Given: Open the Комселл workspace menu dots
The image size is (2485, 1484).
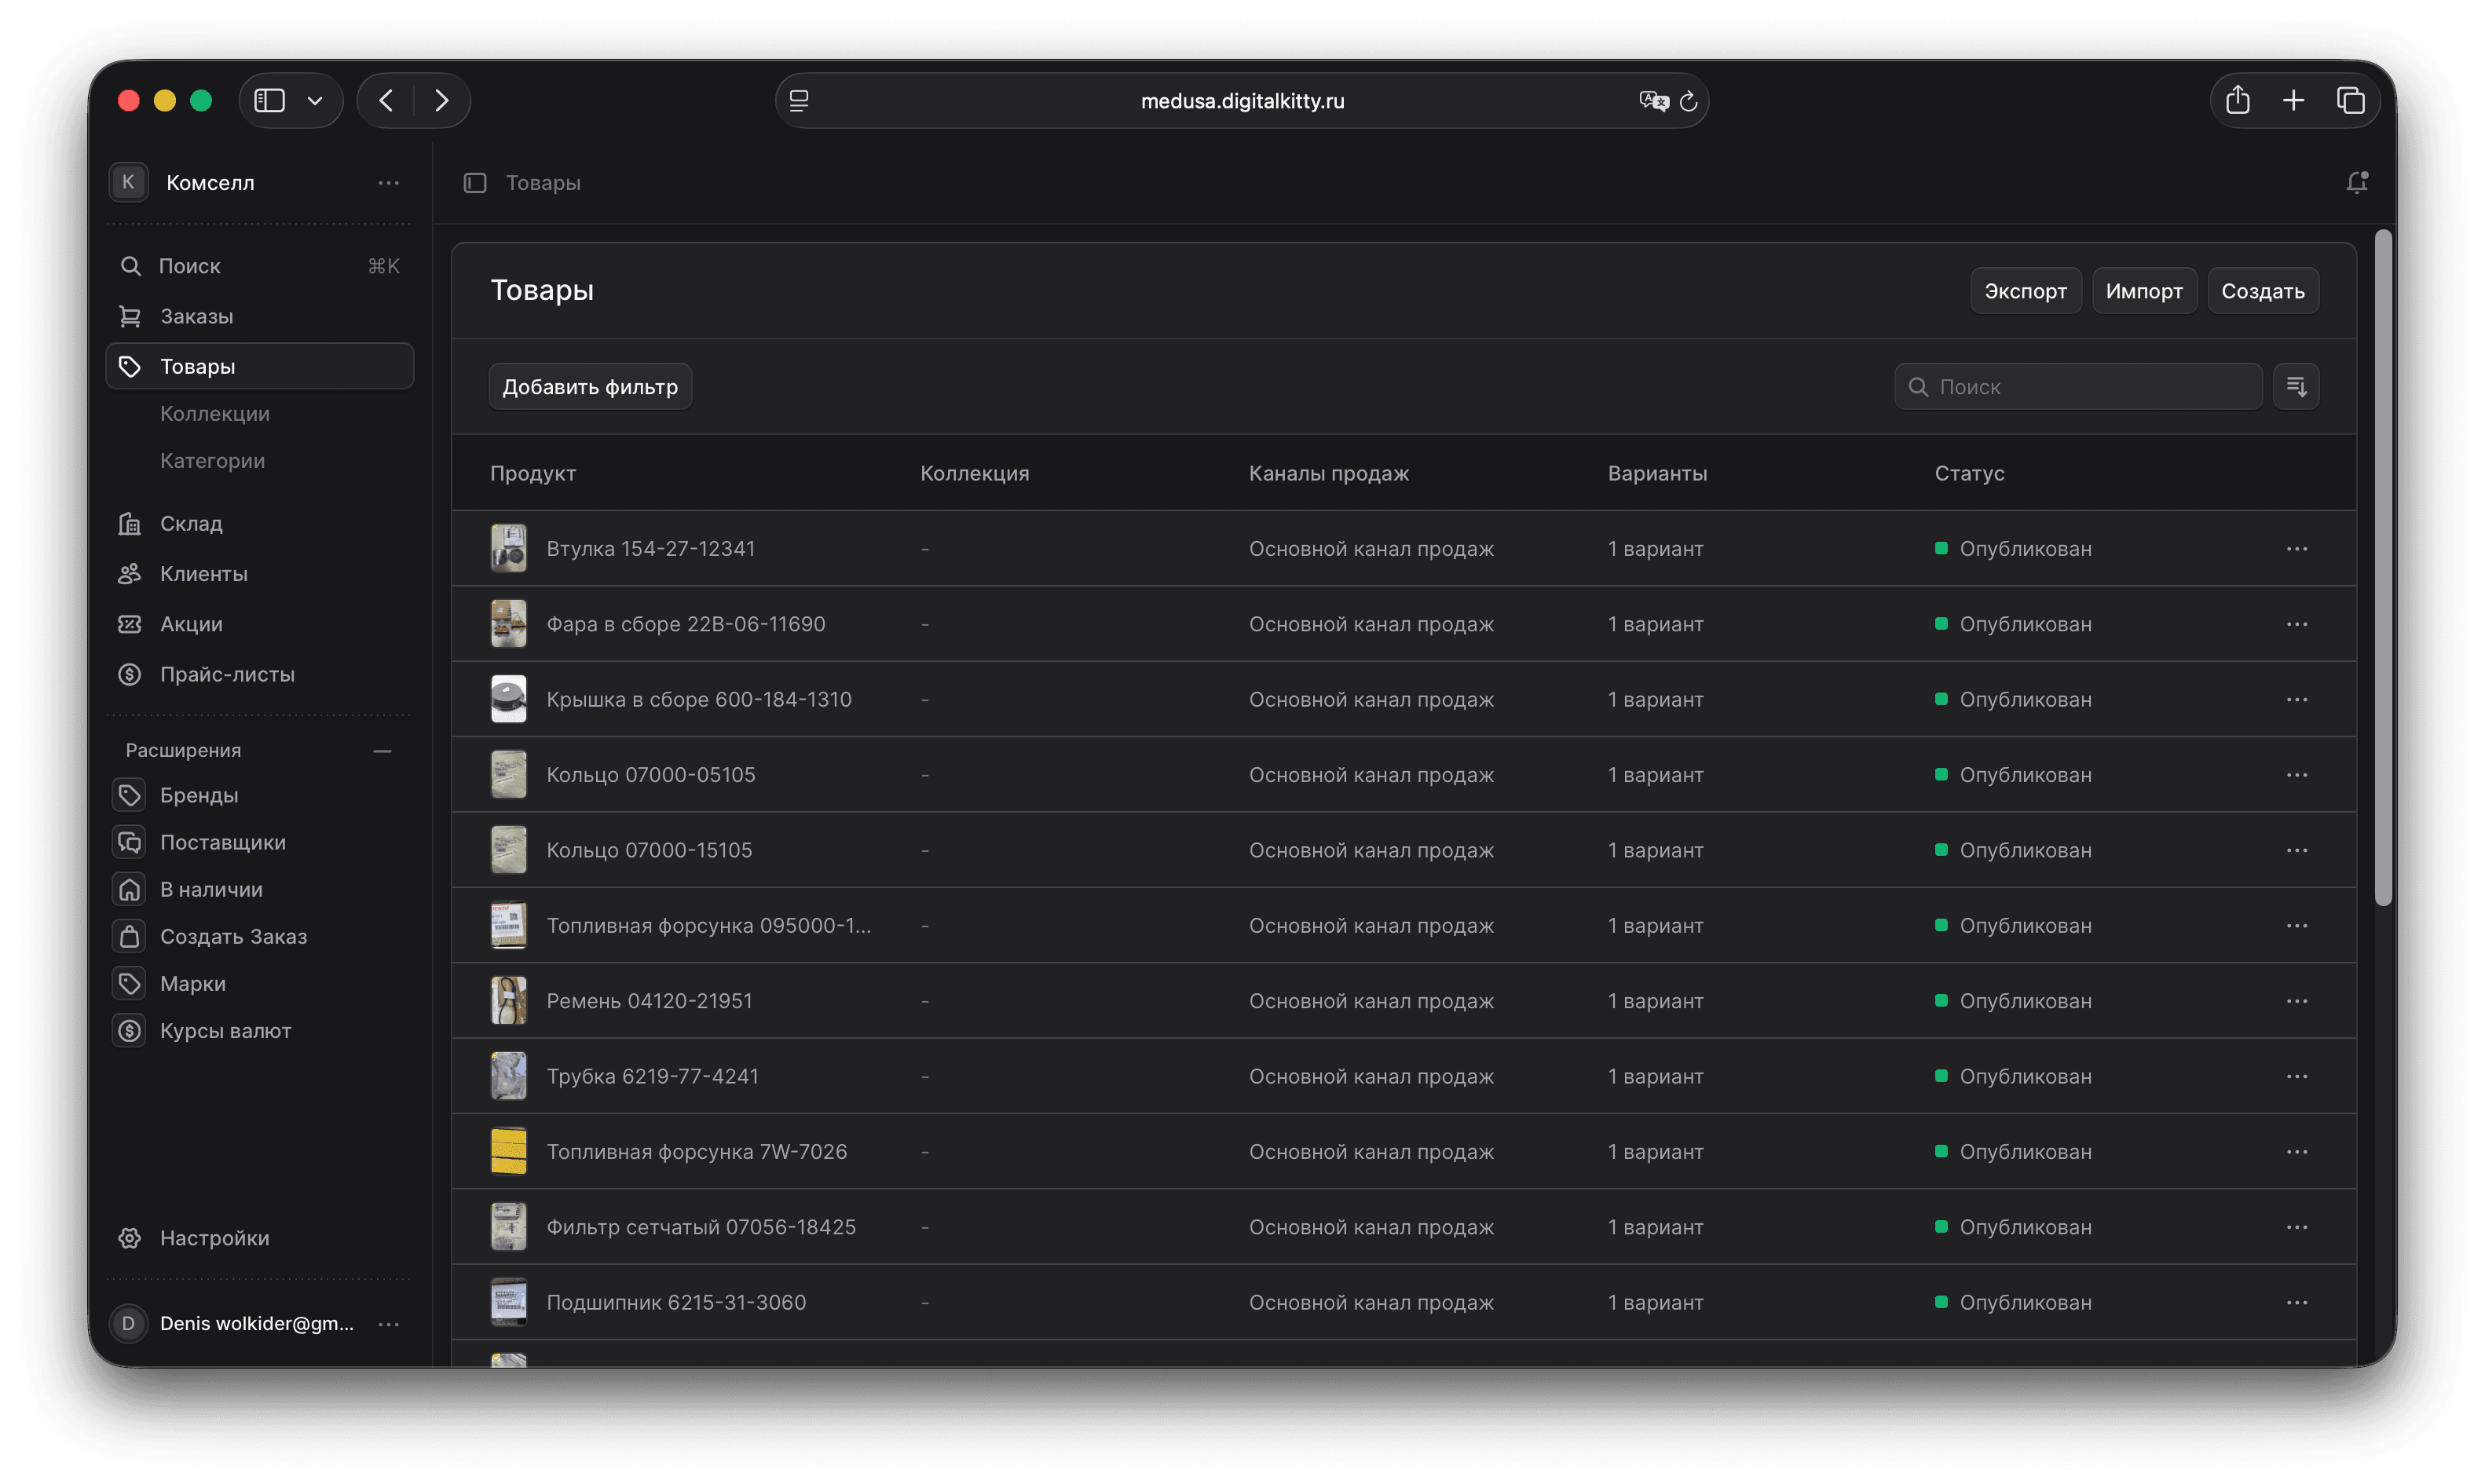Looking at the screenshot, I should tap(389, 182).
